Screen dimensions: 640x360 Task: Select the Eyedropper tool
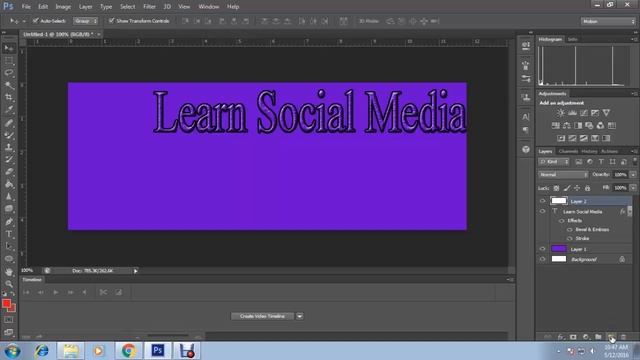click(9, 110)
